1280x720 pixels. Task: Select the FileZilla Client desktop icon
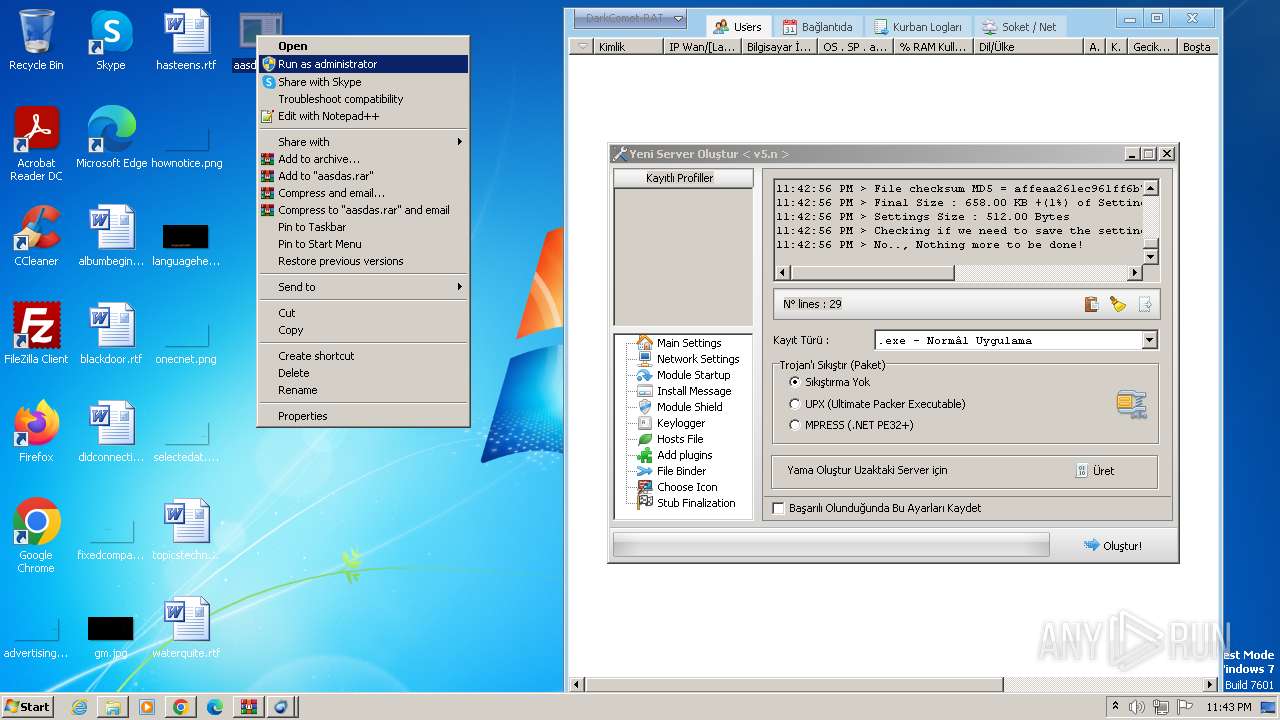pyautogui.click(x=36, y=334)
